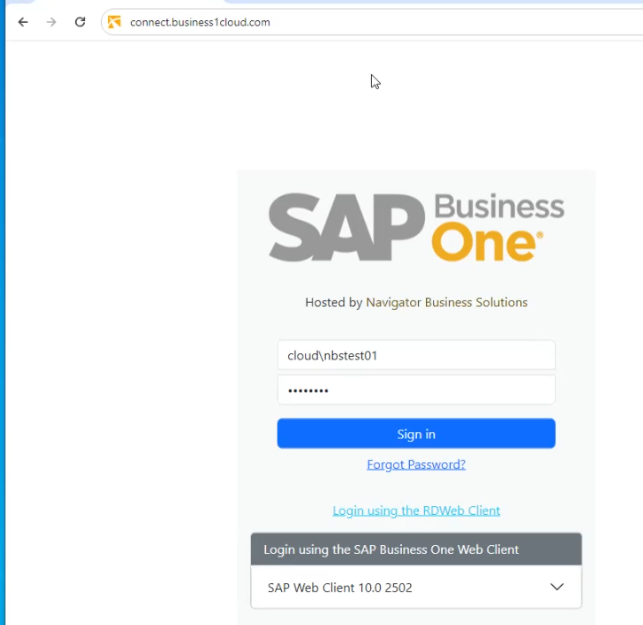
Task: Reload the page with the refresh icon
Action: click(80, 22)
